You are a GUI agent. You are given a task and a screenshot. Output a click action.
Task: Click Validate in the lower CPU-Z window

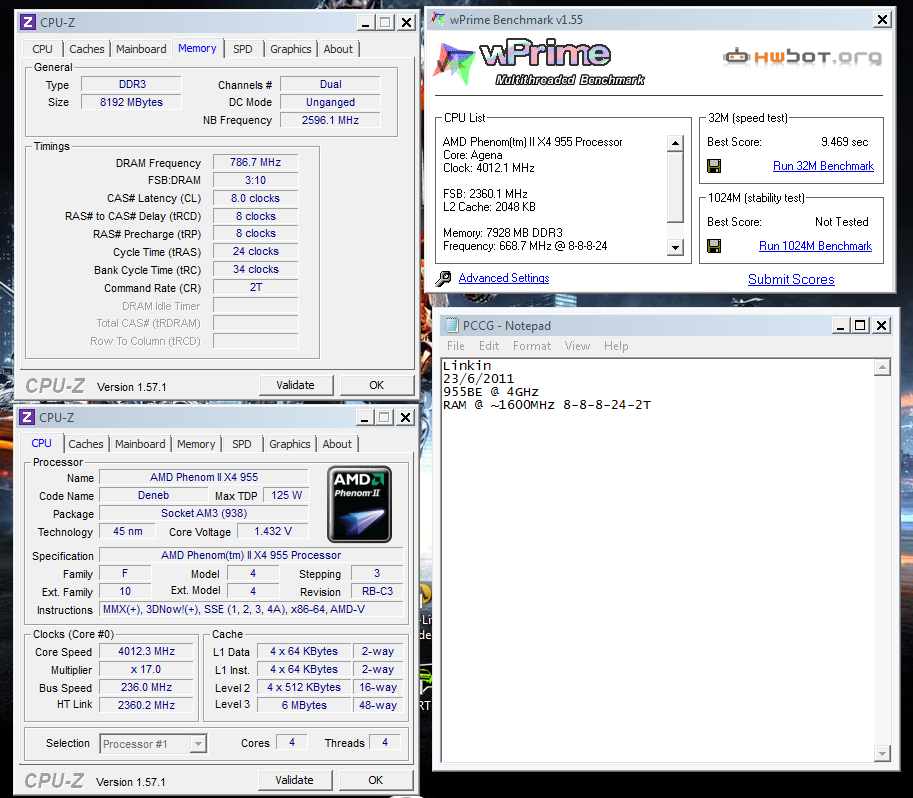[295, 780]
